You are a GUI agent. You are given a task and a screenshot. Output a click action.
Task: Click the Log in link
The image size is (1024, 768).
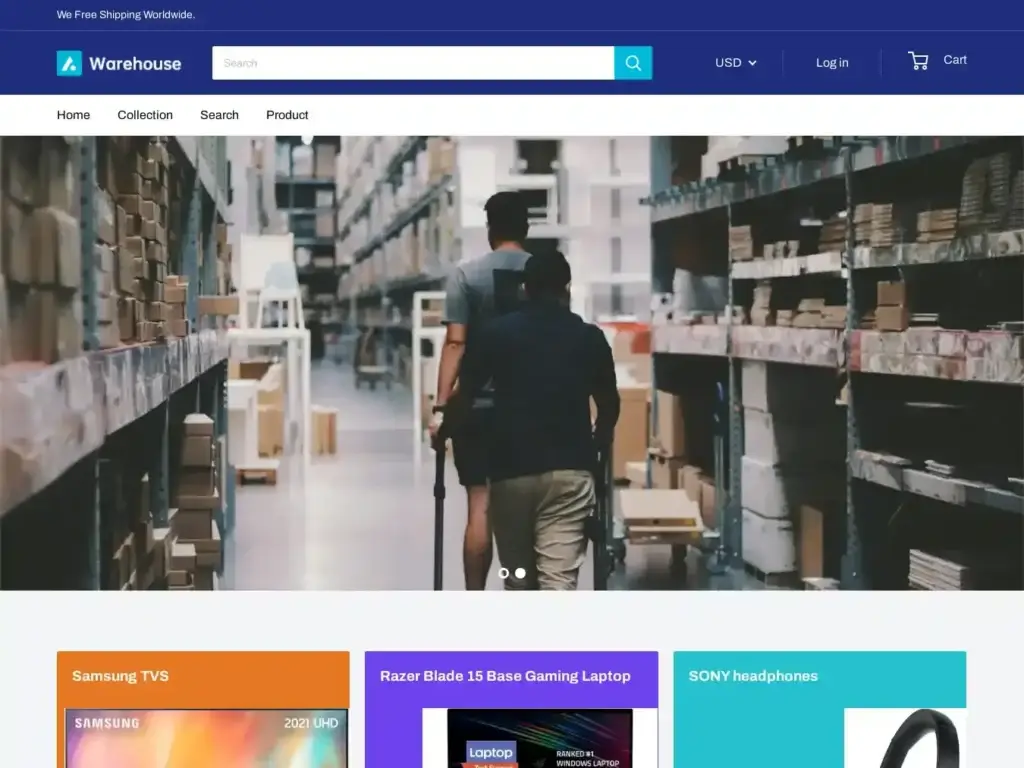point(831,63)
